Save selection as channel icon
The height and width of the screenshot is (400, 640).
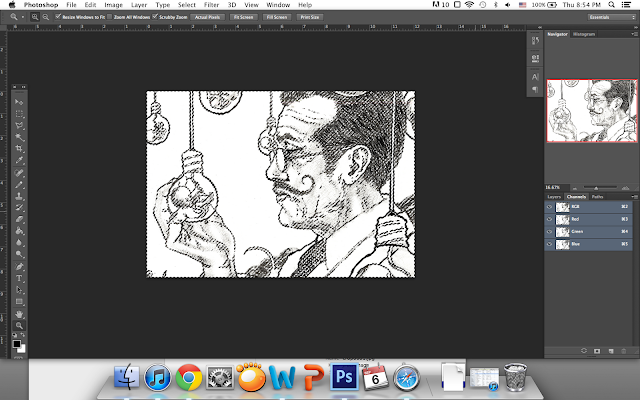[x=597, y=351]
